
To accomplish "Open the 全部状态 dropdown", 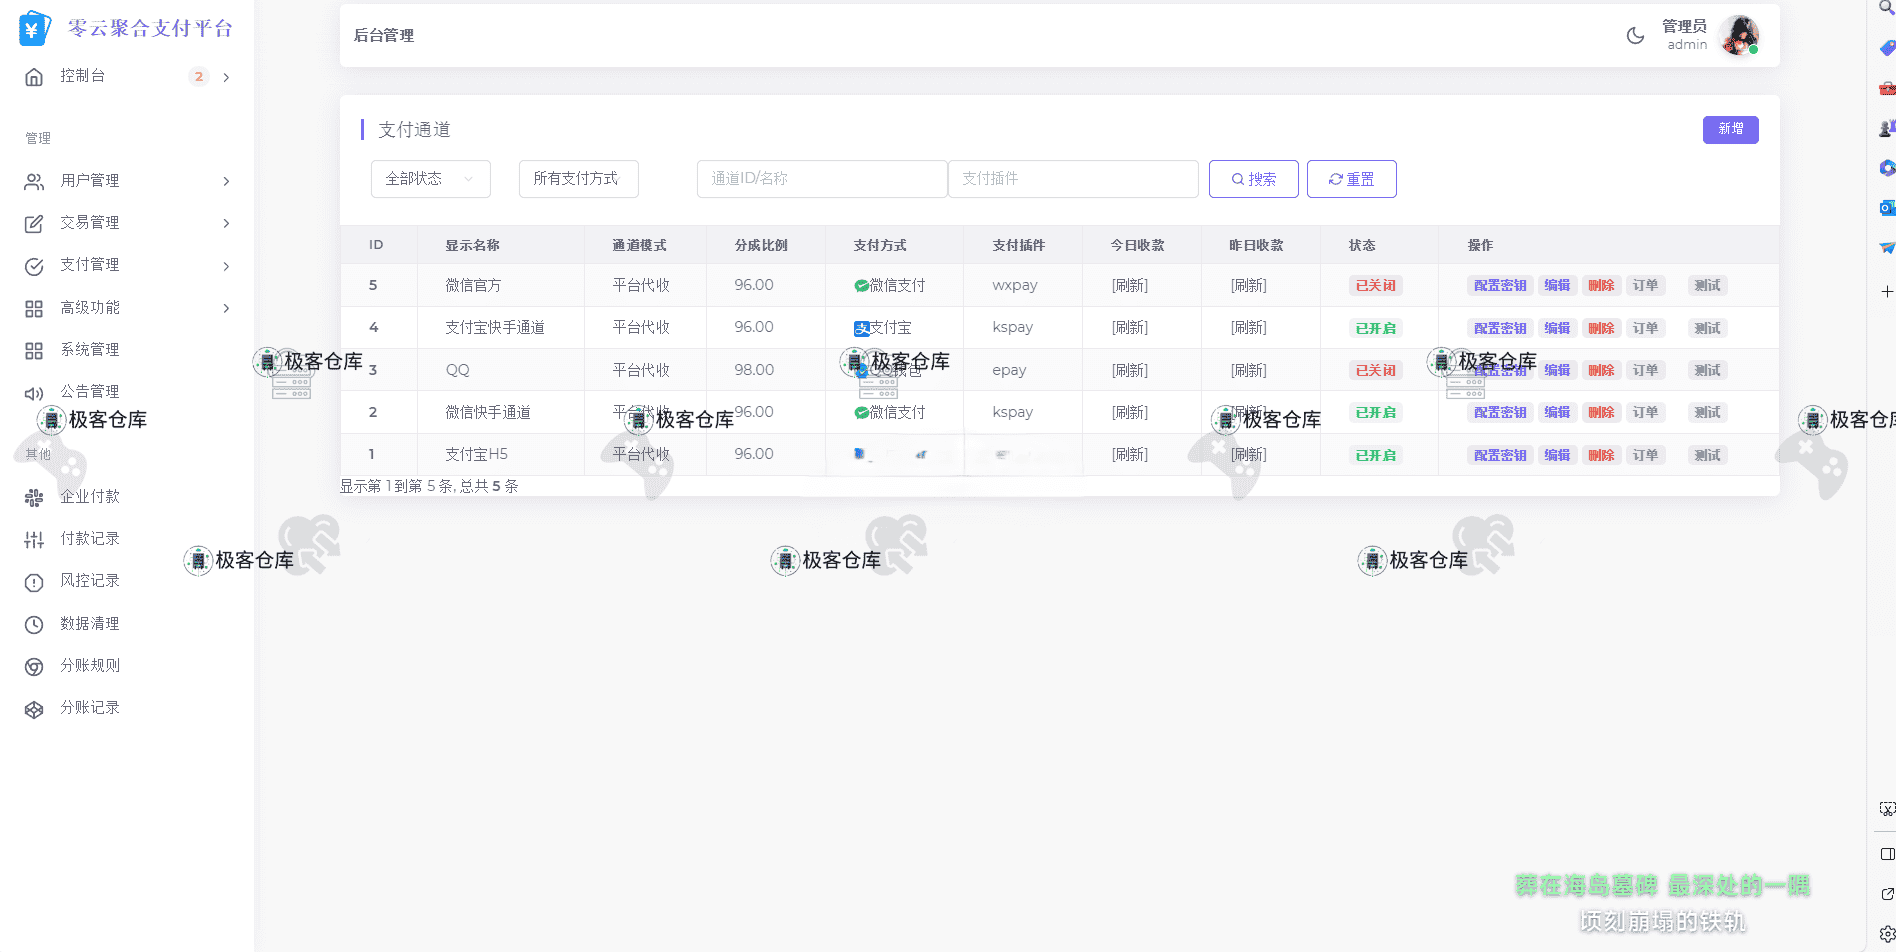I will [430, 179].
